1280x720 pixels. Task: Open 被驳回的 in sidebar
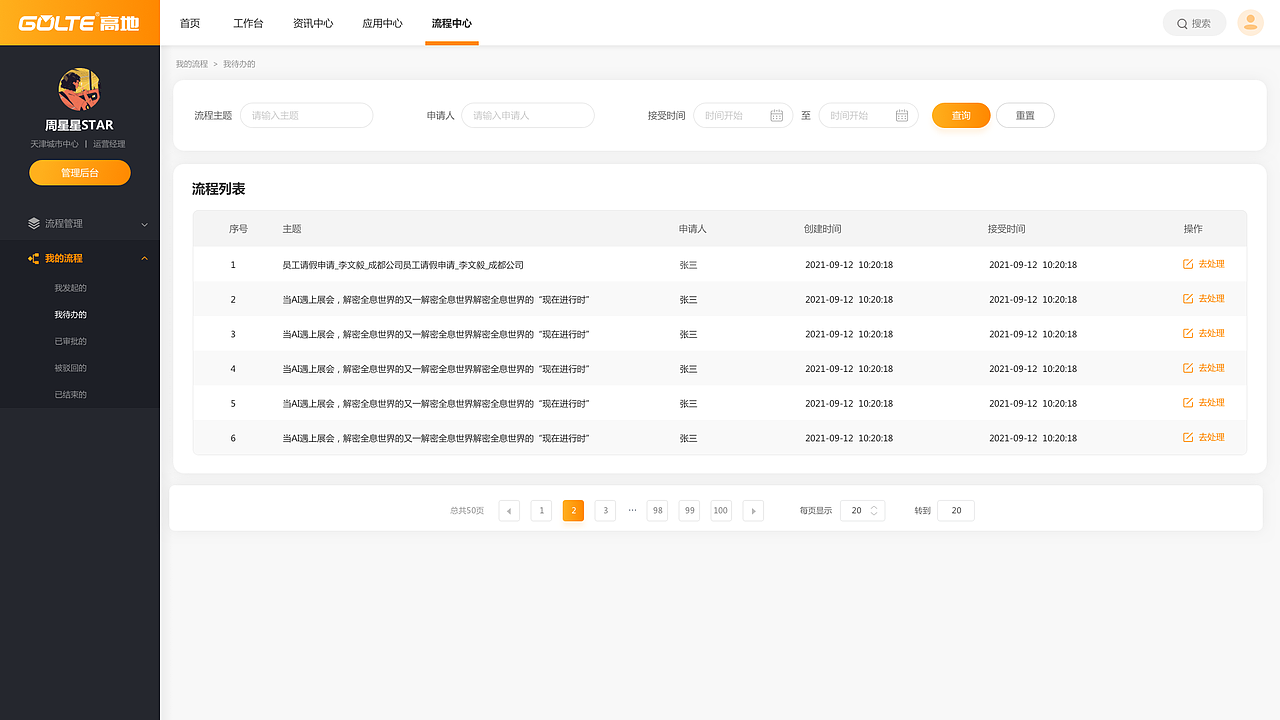coord(71,368)
